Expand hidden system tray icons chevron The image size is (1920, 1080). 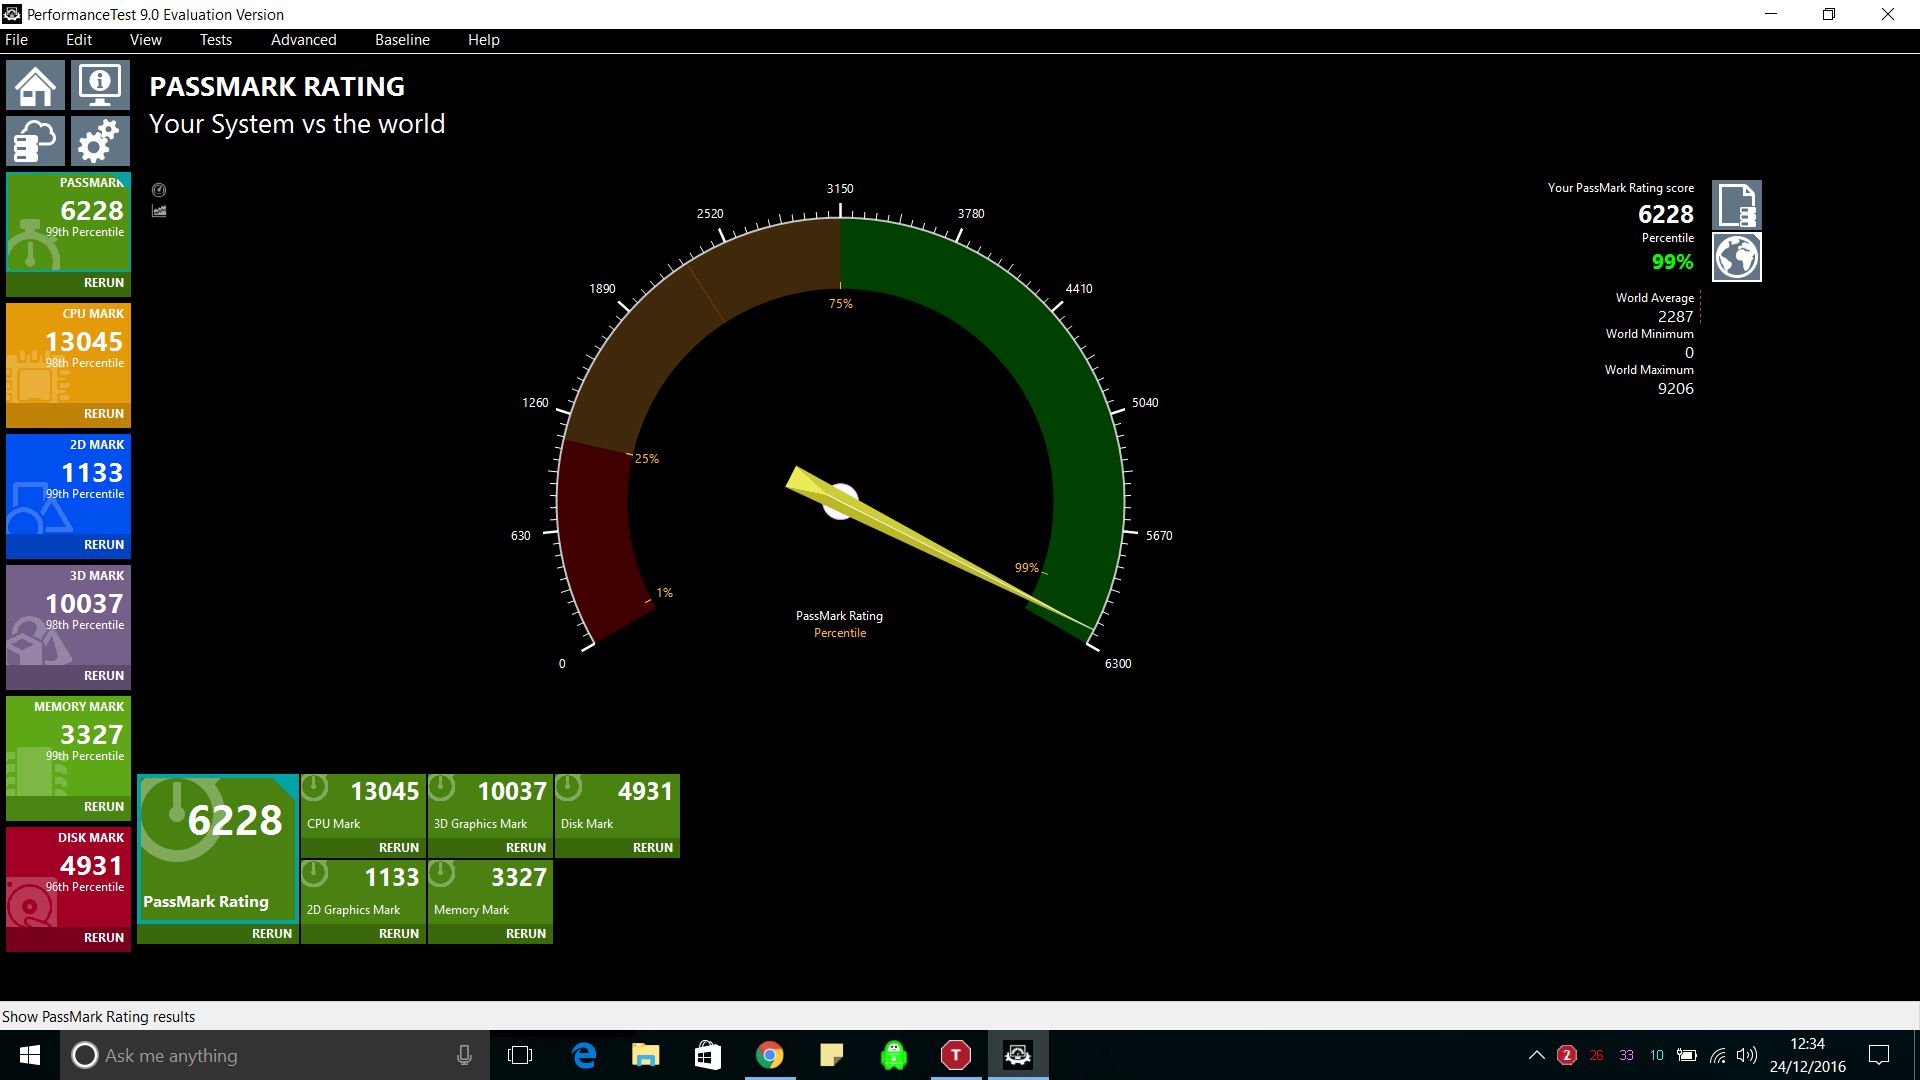[x=1537, y=1055]
